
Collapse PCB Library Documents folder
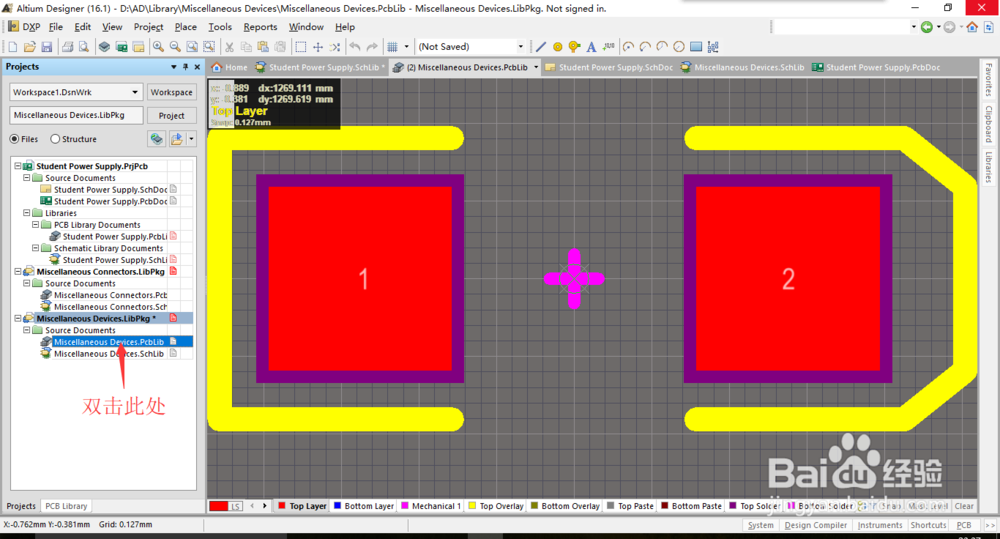point(36,225)
